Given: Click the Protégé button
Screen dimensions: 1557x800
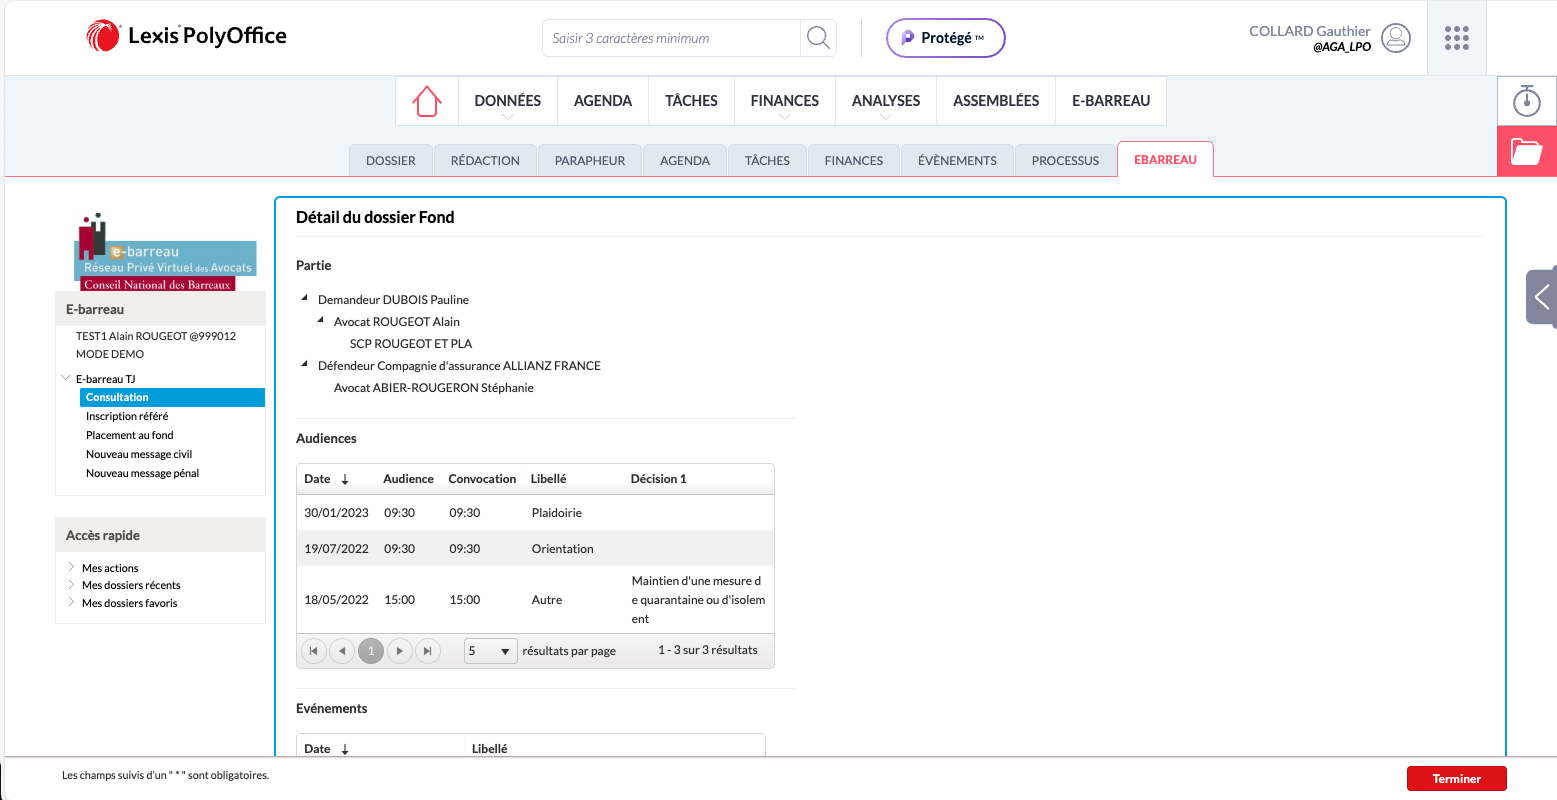Looking at the screenshot, I should 945,38.
